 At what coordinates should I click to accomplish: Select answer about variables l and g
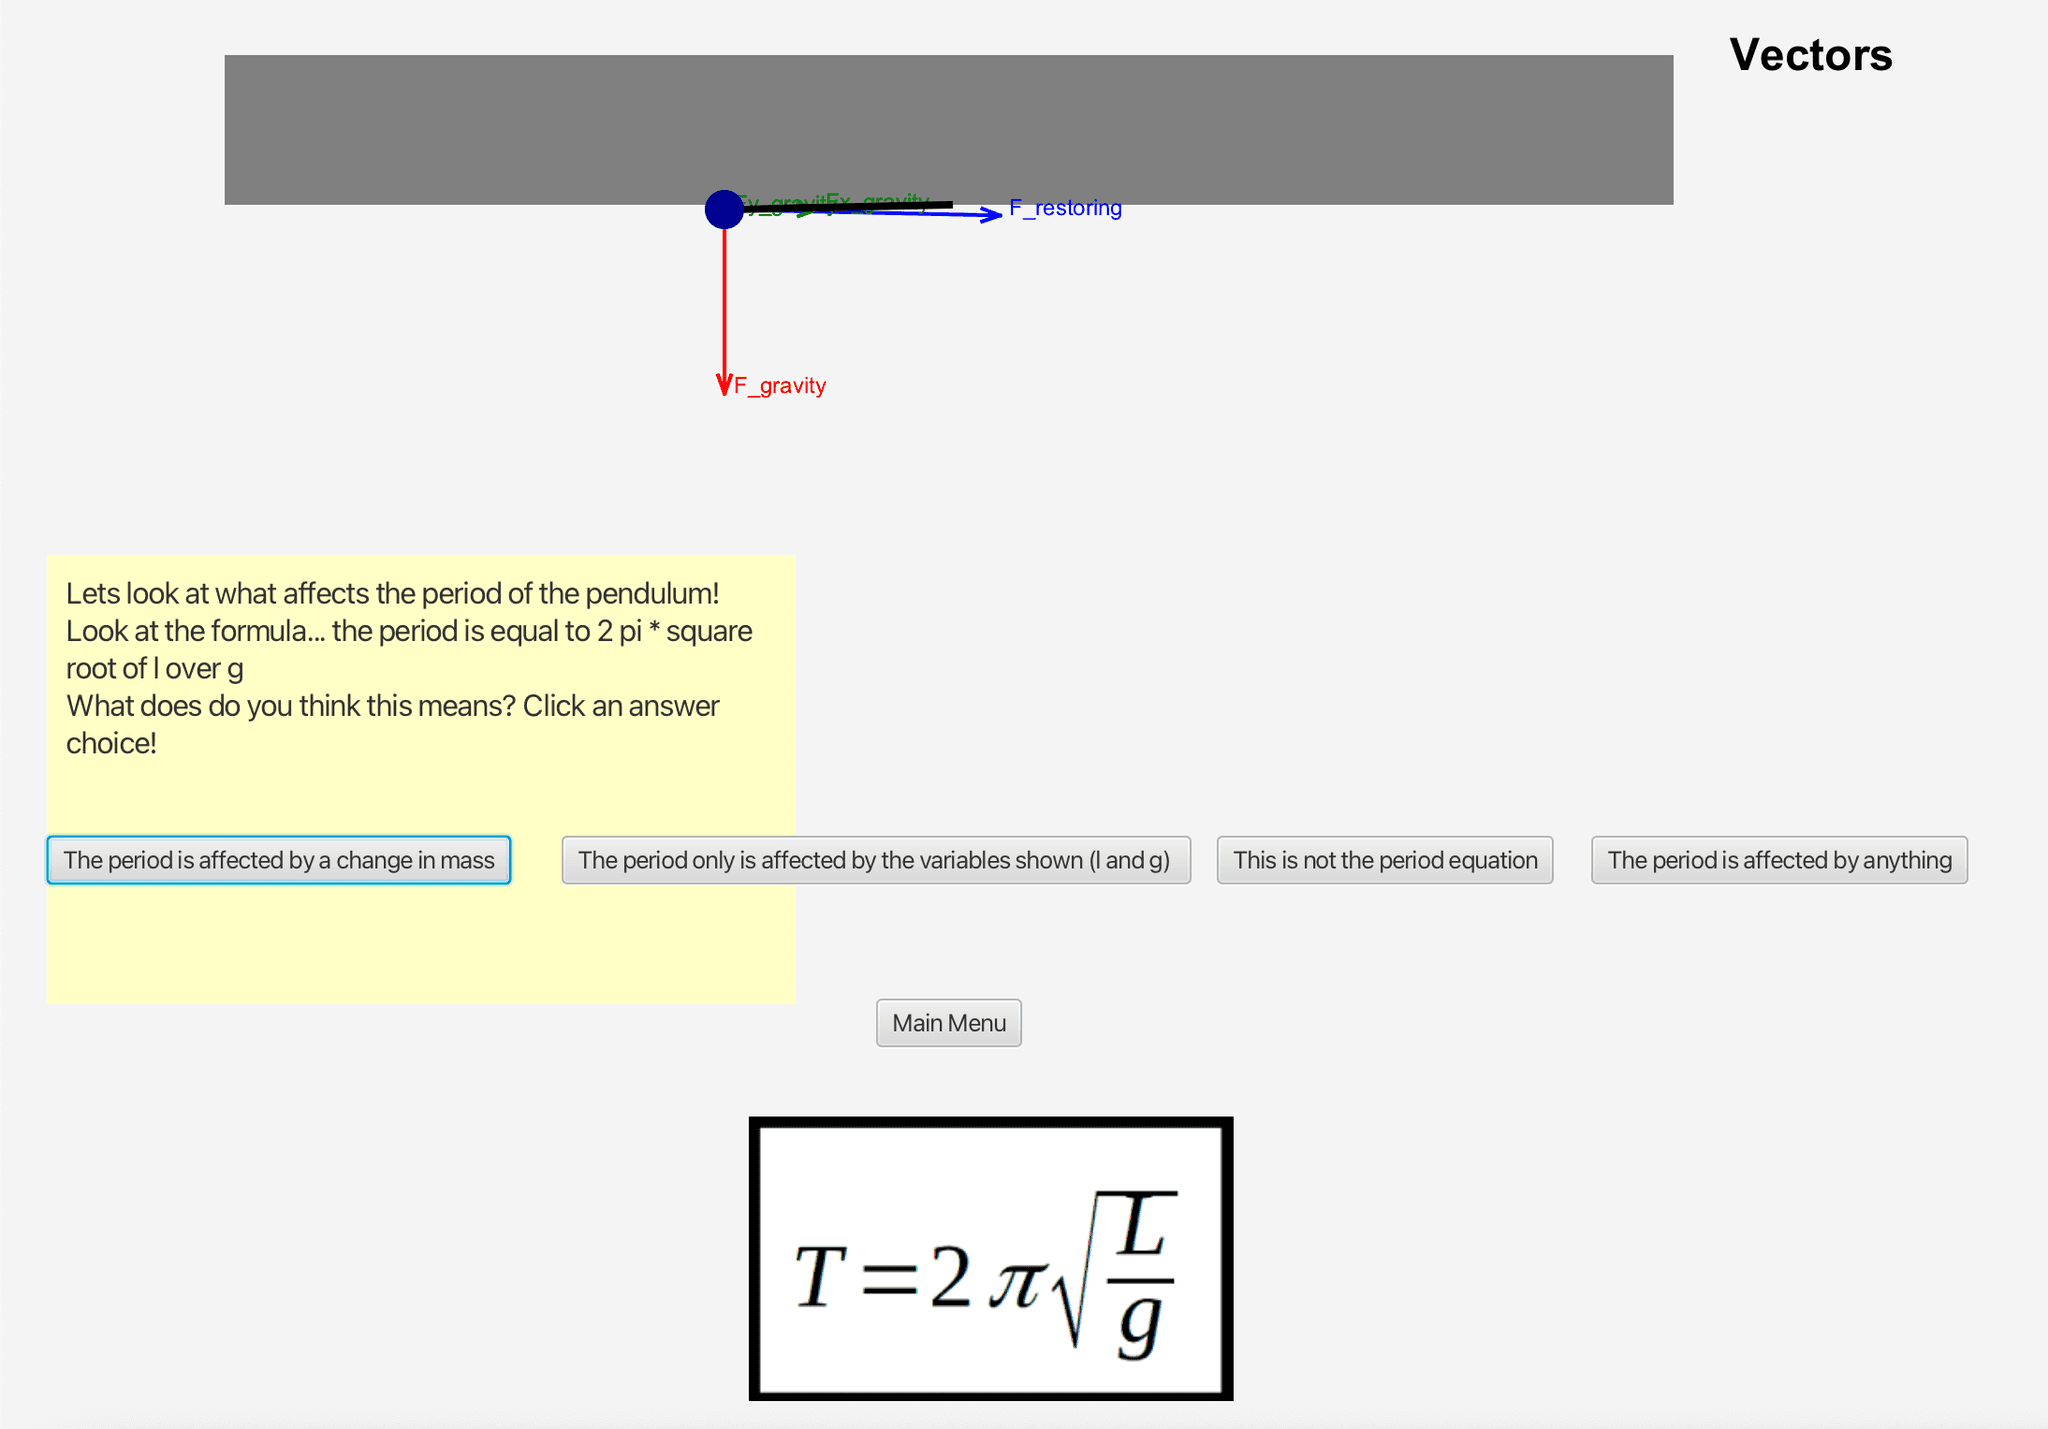coord(875,860)
